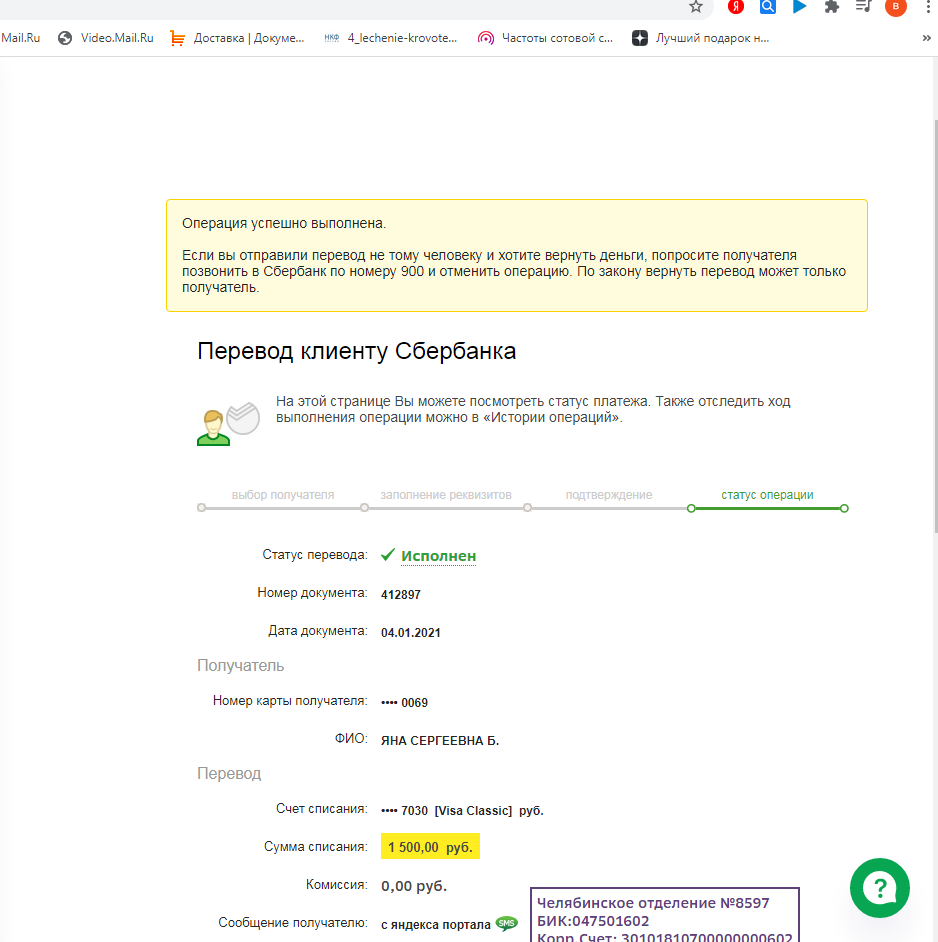Image resolution: width=938 pixels, height=942 pixels.
Task: Open the green help chat button
Action: pos(880,888)
